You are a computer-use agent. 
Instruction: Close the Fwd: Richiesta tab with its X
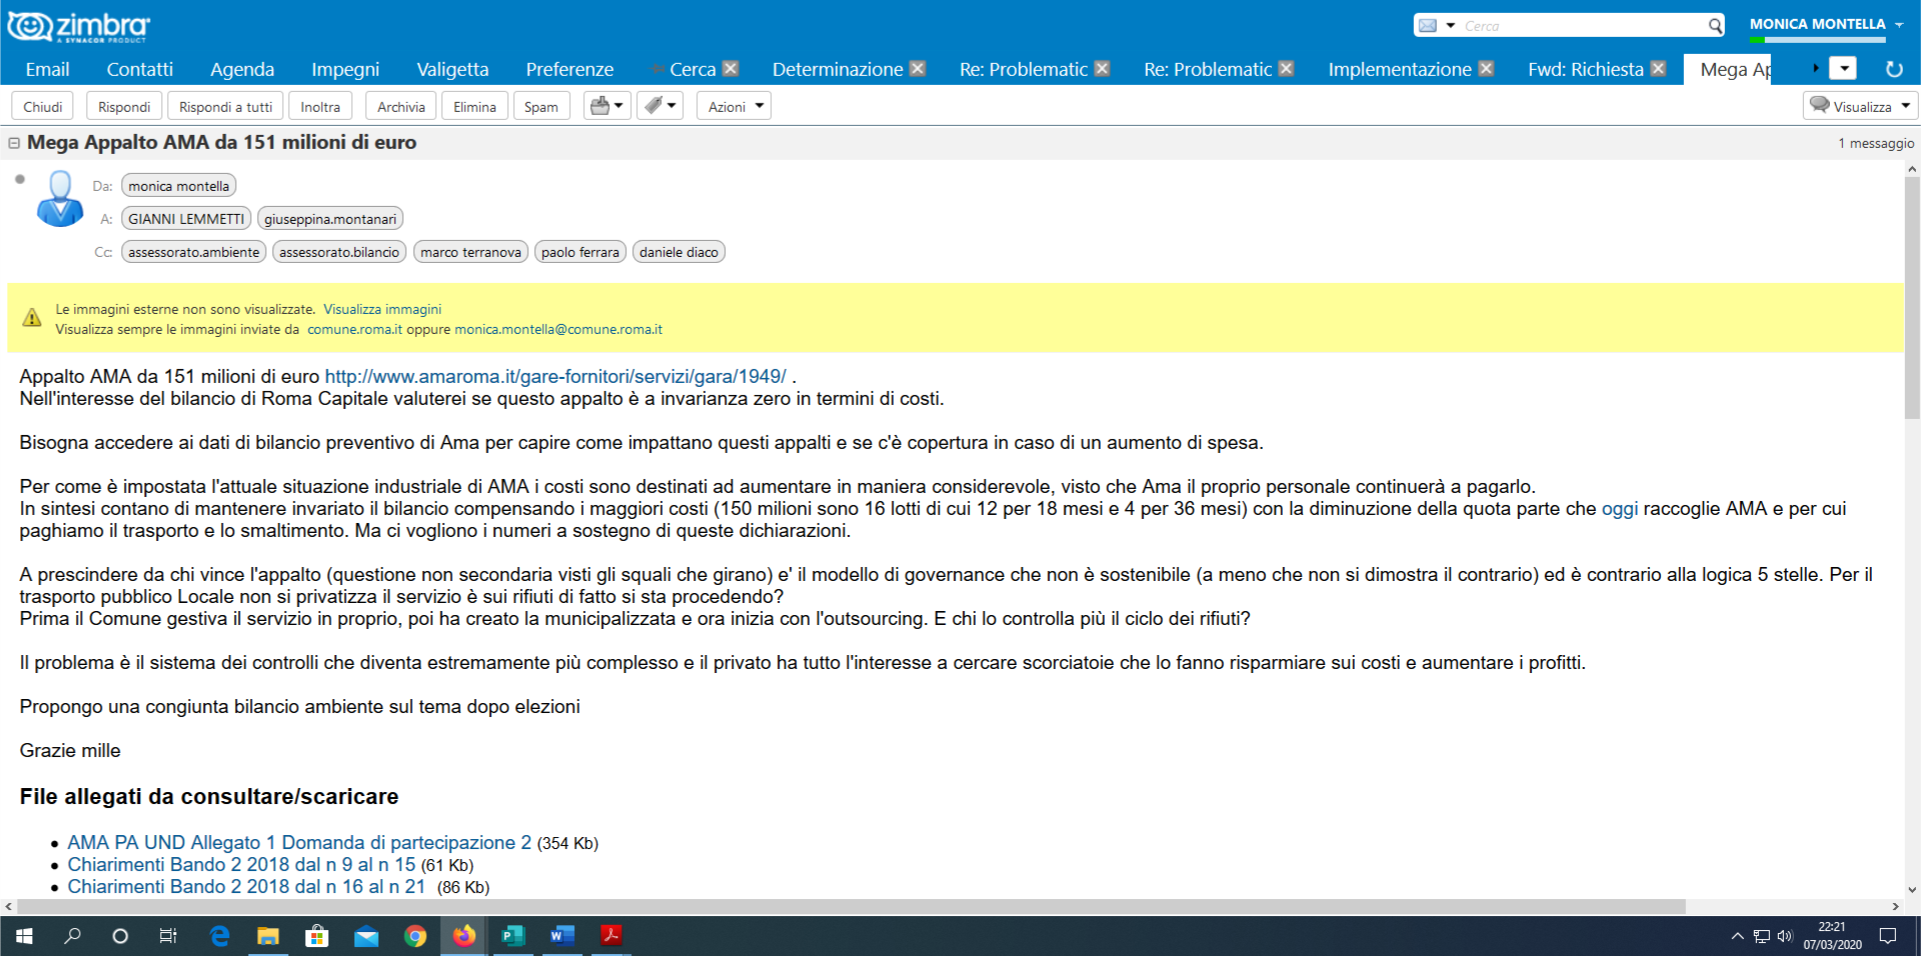coord(1658,68)
